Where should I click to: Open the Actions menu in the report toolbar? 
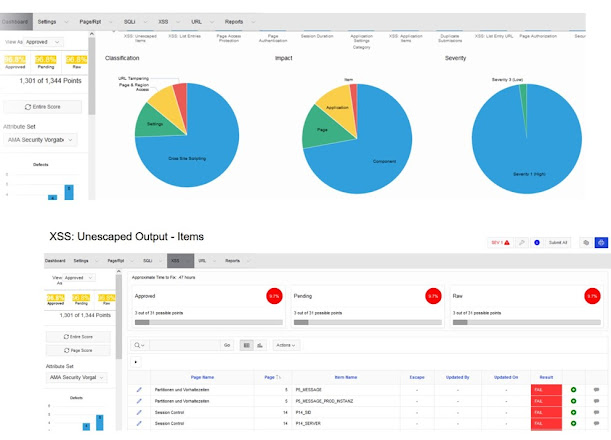click(x=286, y=345)
